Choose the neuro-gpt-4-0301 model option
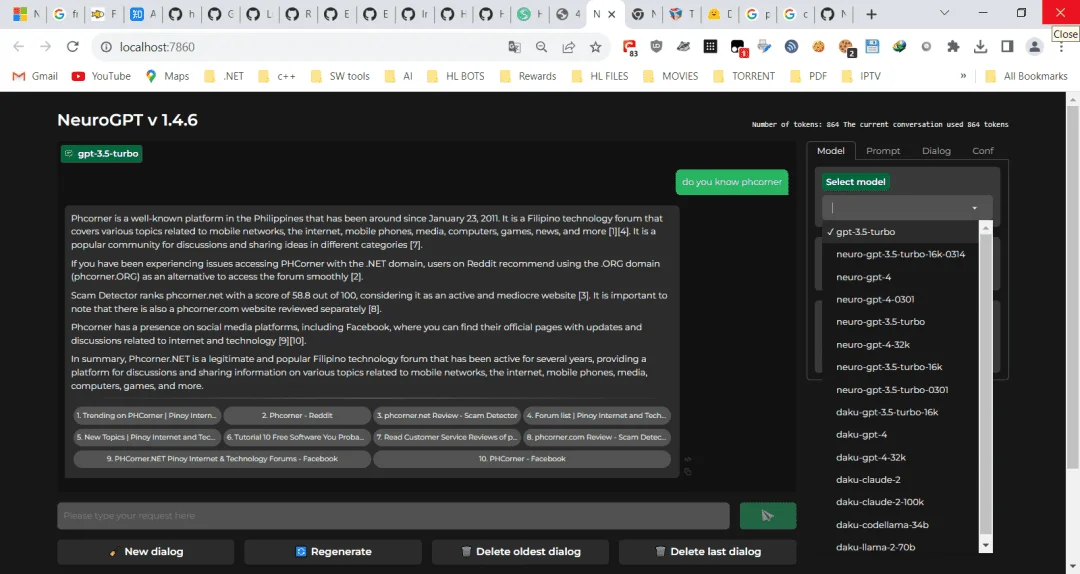 [x=900, y=299]
